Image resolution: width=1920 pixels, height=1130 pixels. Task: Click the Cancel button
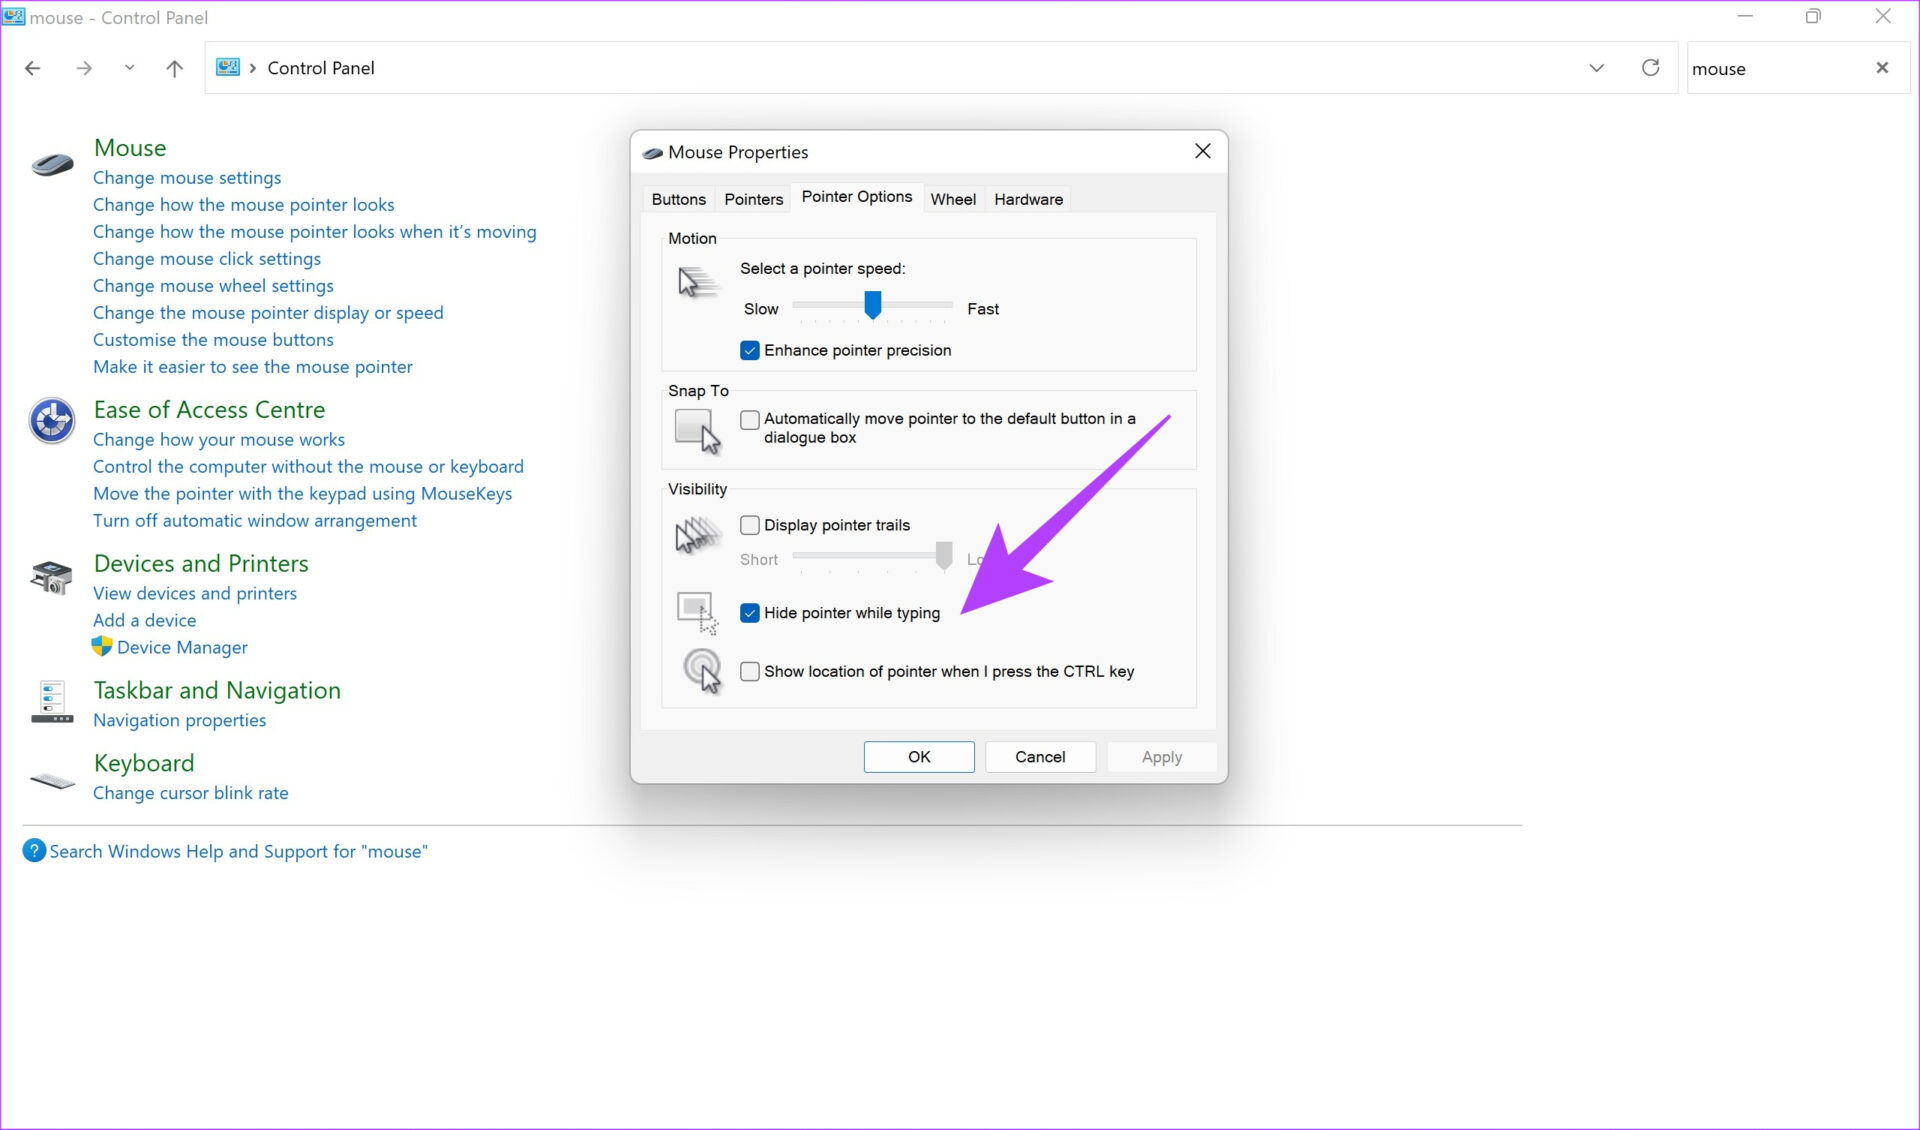pos(1040,757)
